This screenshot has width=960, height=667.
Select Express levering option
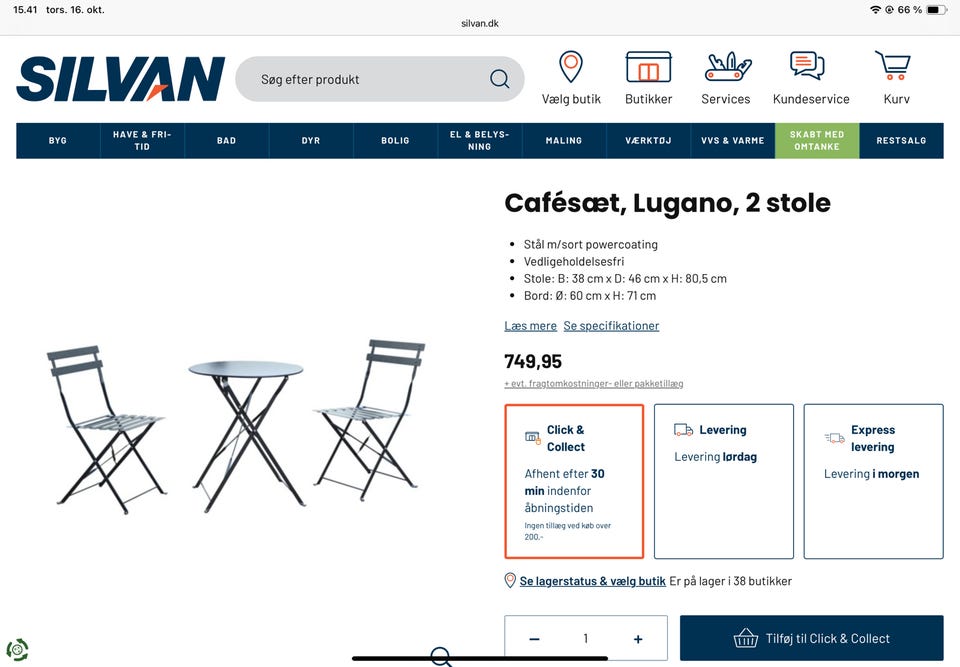pos(873,481)
